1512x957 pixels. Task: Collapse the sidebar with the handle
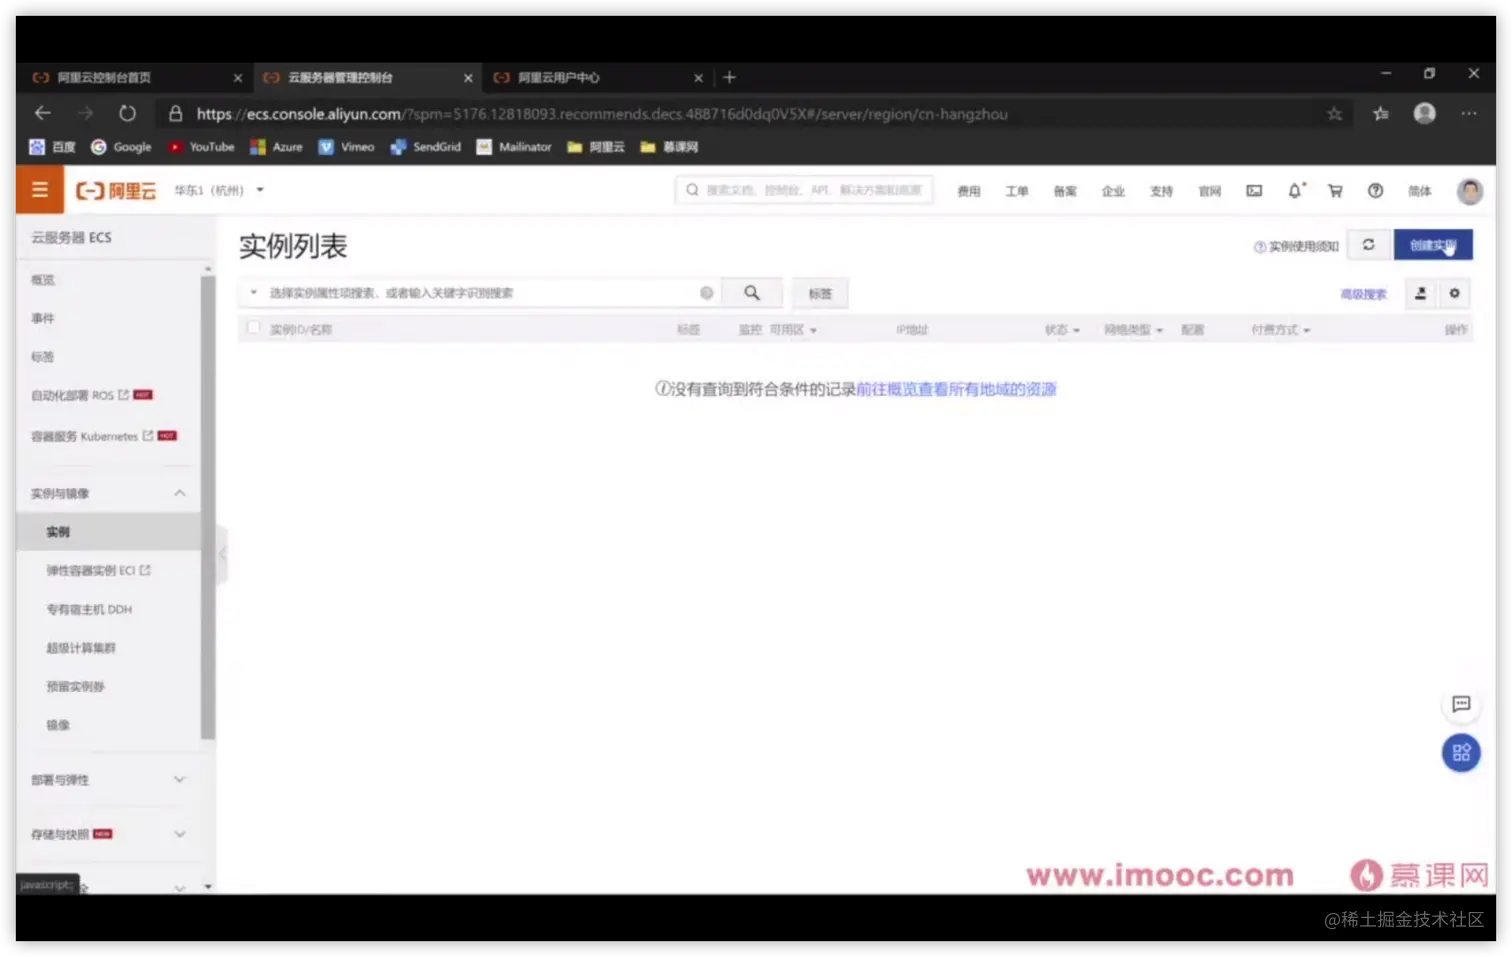(x=222, y=553)
